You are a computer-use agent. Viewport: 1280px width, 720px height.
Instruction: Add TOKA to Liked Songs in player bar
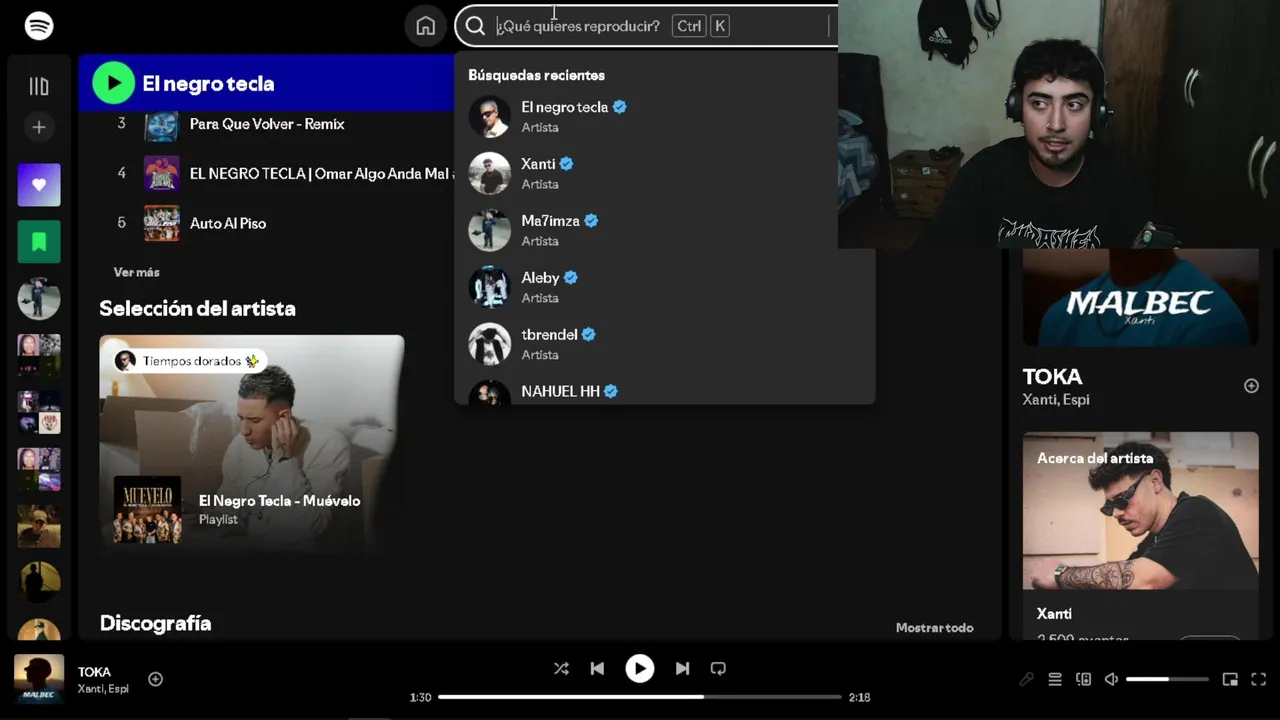(155, 679)
